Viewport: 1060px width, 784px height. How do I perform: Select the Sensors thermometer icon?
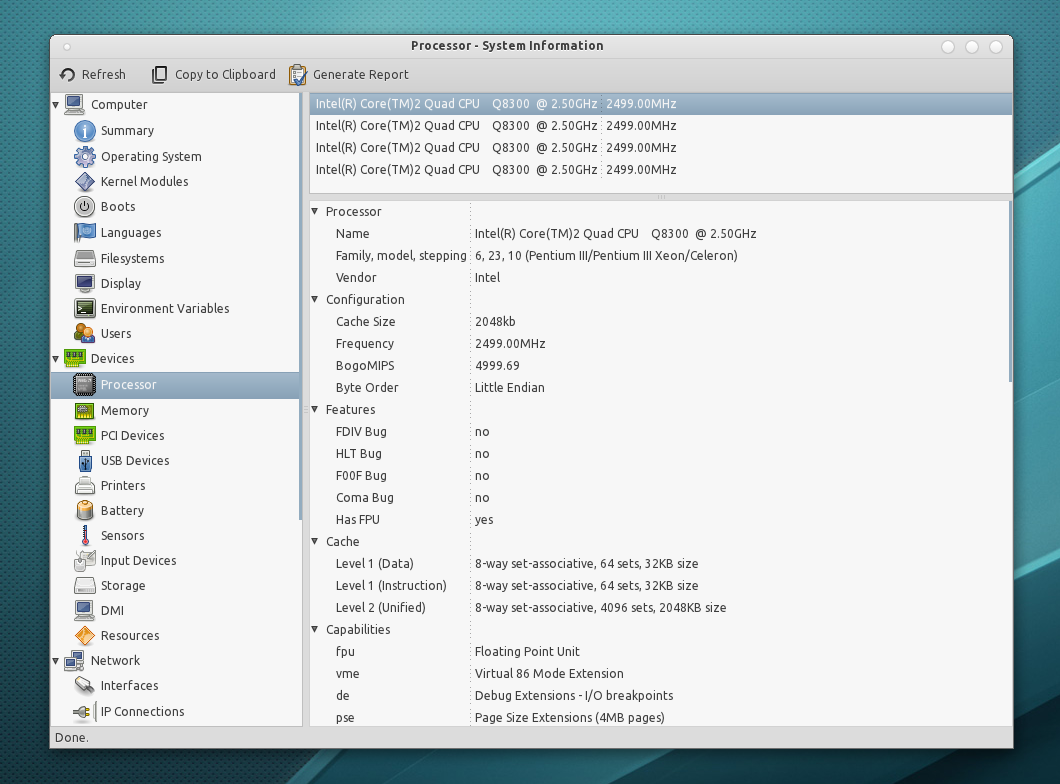tap(85, 535)
